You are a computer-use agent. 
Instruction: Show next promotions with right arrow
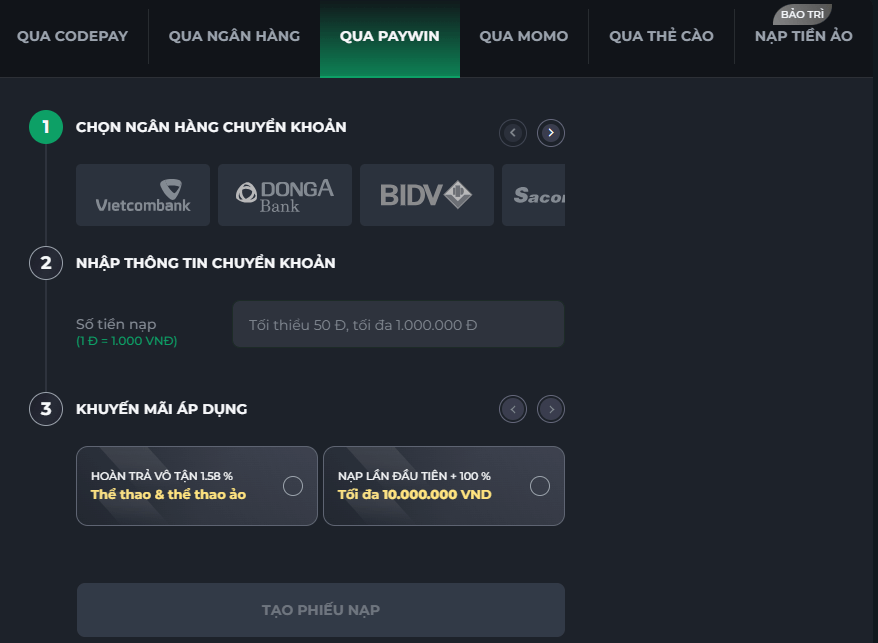551,409
